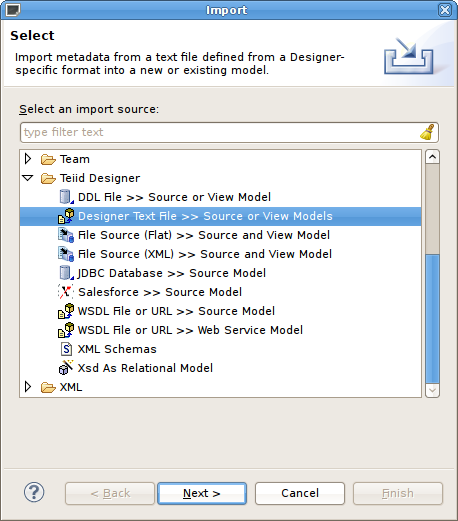Select 'WSDL File or URL >> Source Model'
Image resolution: width=458 pixels, height=521 pixels.
coord(176,311)
